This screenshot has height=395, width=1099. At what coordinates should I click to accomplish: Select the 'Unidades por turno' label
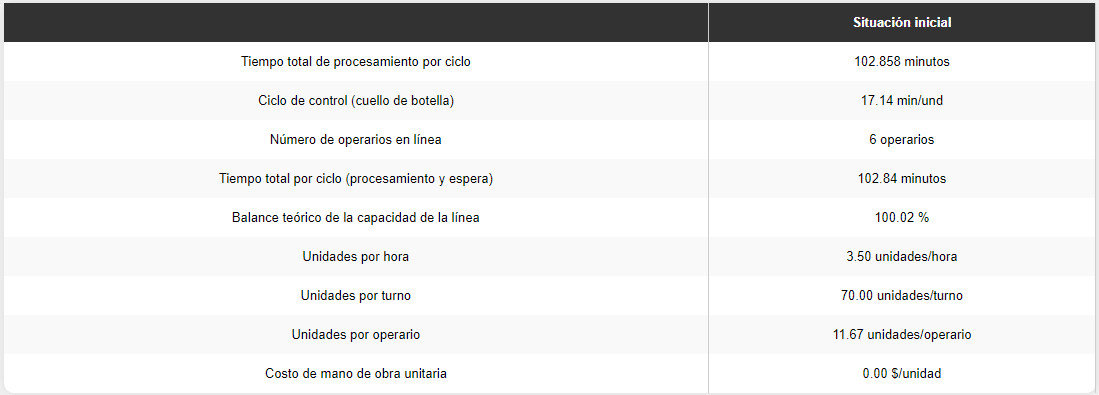356,296
